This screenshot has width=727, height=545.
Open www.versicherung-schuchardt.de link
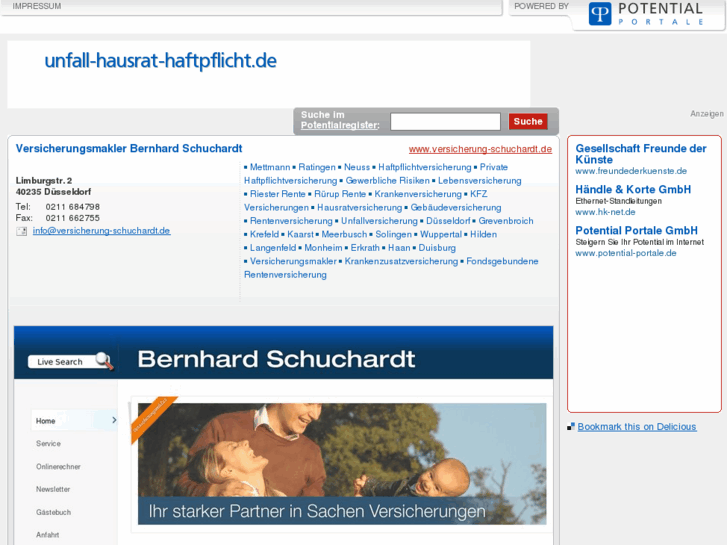tap(480, 149)
